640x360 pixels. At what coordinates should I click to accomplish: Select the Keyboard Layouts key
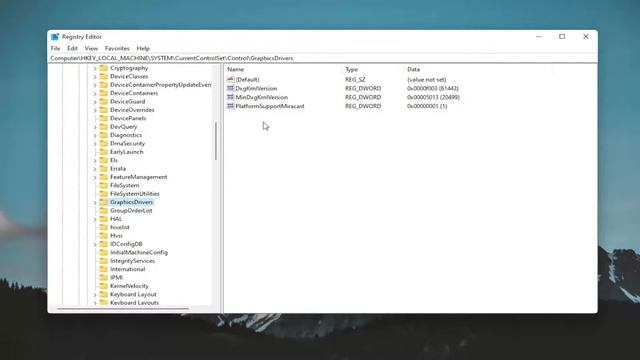click(x=134, y=302)
